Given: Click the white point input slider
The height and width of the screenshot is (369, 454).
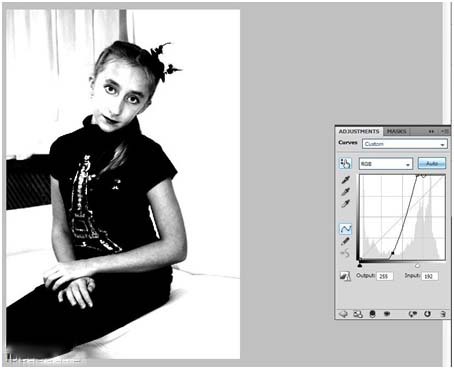Looking at the screenshot, I should [x=417, y=265].
